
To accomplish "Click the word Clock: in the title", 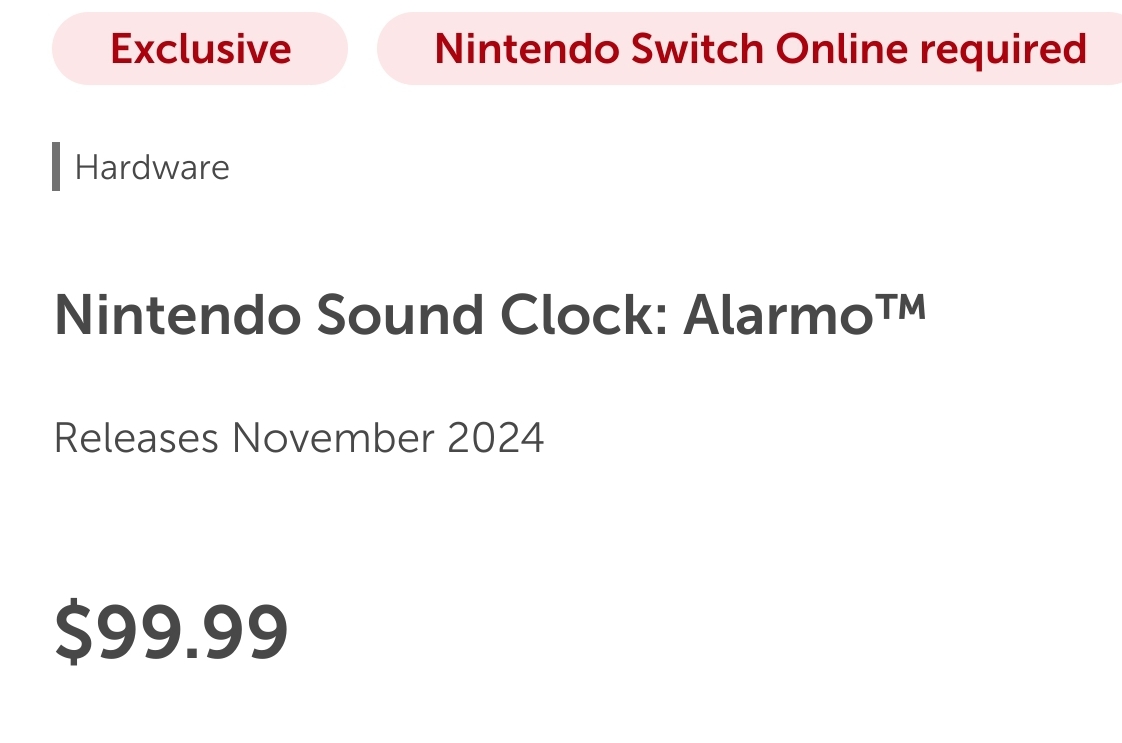I will pyautogui.click(x=584, y=315).
